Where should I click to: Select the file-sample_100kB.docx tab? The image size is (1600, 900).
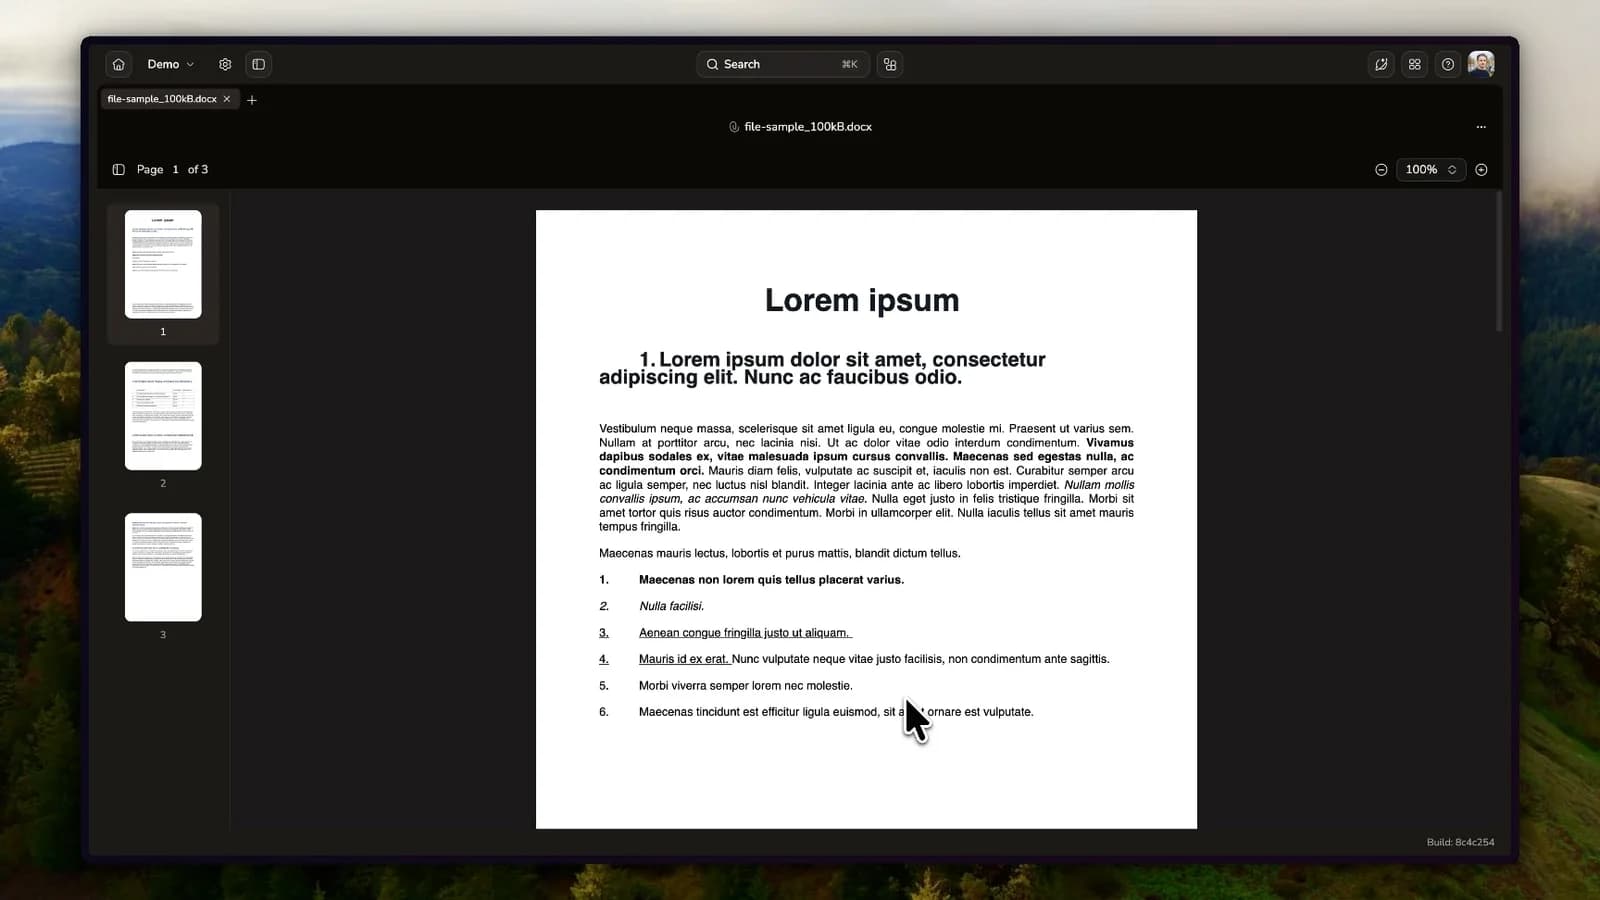click(x=162, y=99)
